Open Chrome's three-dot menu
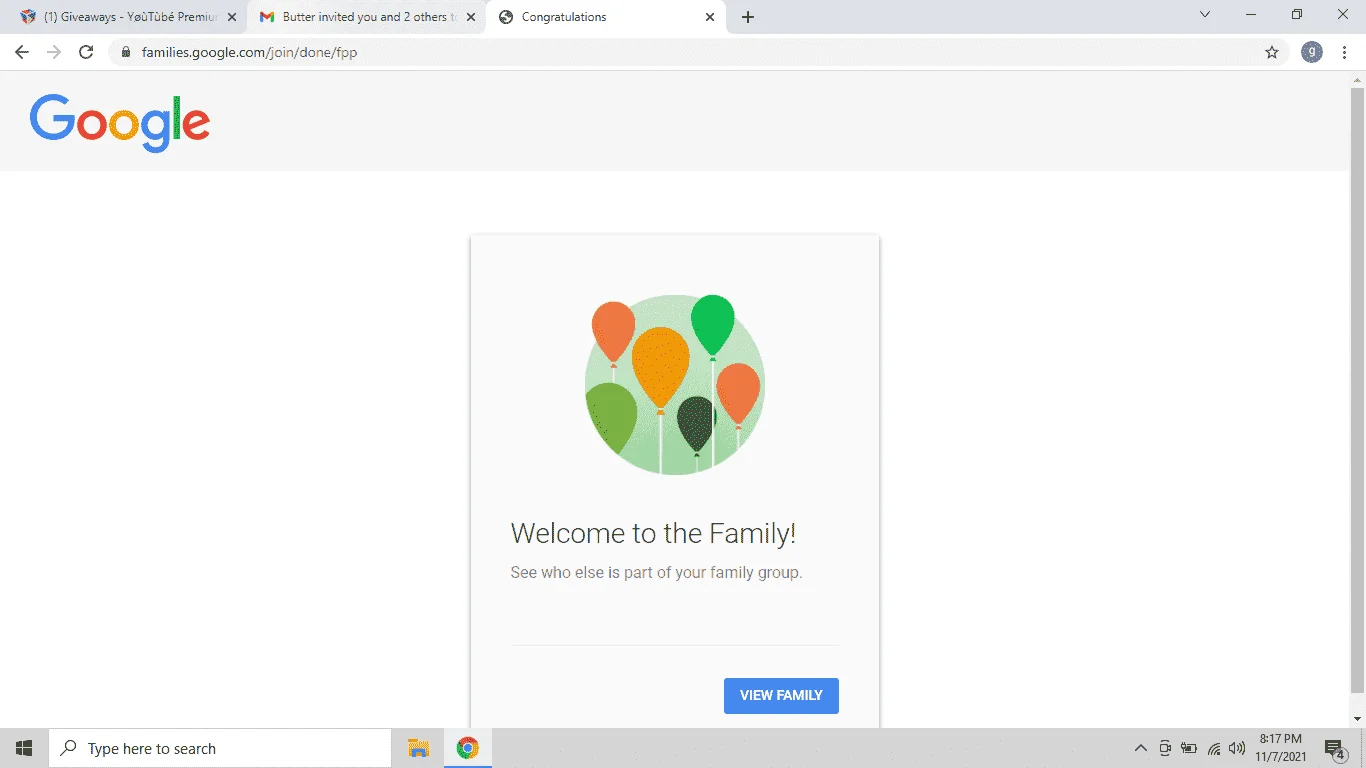The height and width of the screenshot is (768, 1366). point(1345,52)
